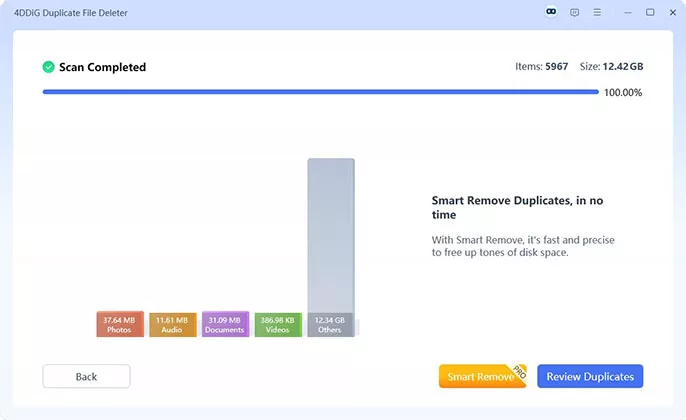Open the feedback message icon
686x420 pixels.
tap(574, 13)
